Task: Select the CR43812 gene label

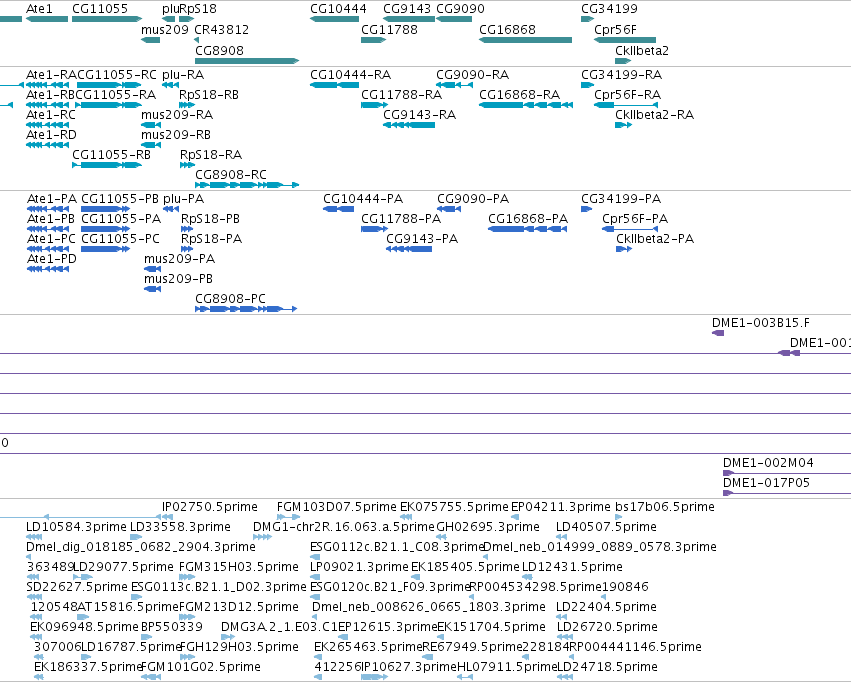Action: coord(221,30)
